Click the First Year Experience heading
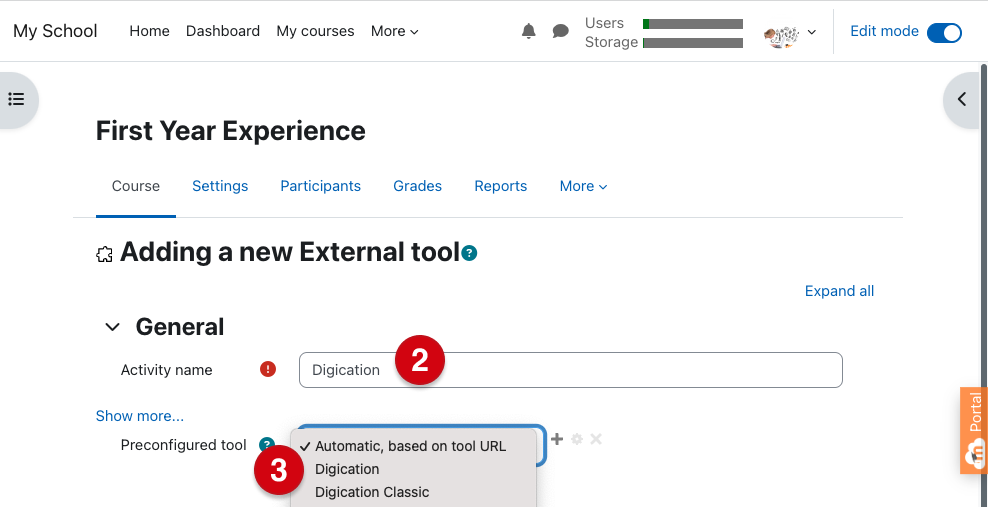Screen dimensions: 988x507 [x=231, y=131]
